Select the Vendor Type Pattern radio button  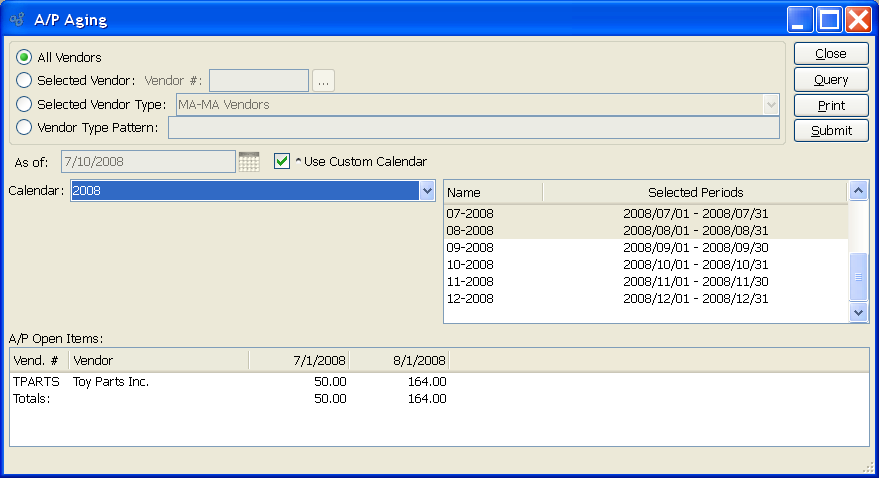click(24, 127)
